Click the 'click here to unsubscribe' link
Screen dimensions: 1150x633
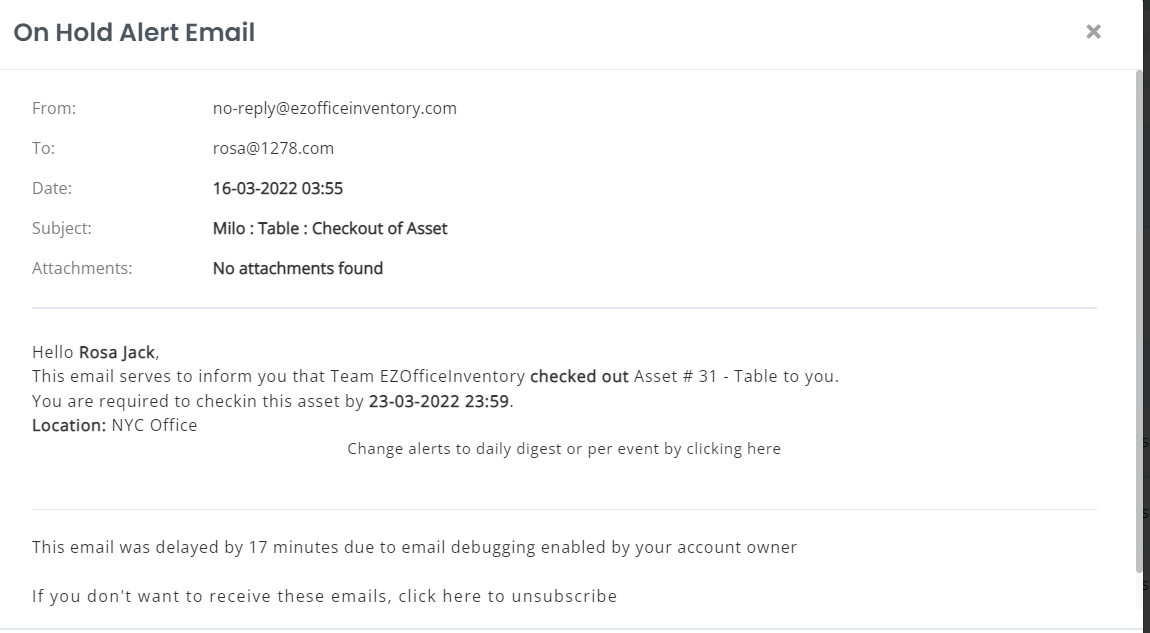507,596
